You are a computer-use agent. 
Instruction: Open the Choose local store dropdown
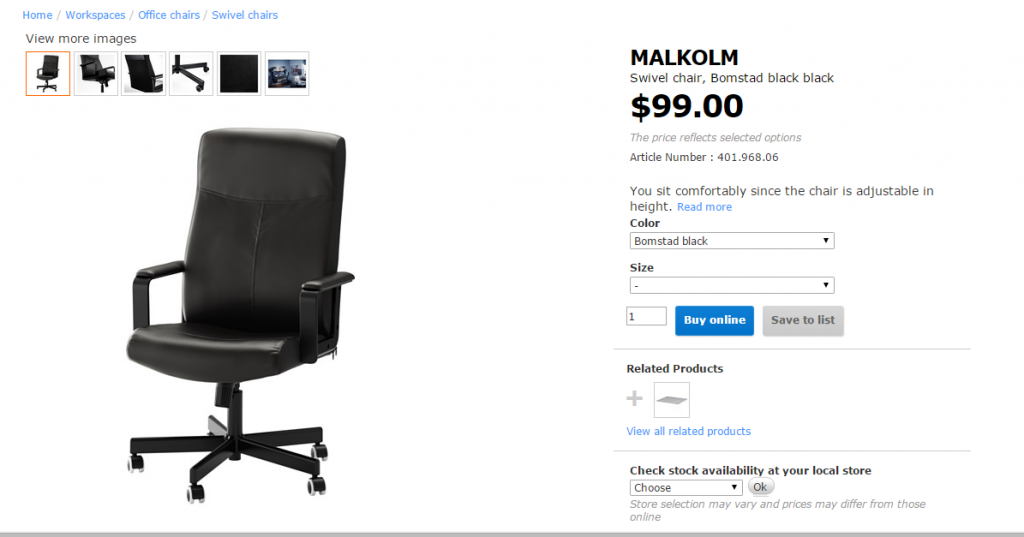click(686, 487)
